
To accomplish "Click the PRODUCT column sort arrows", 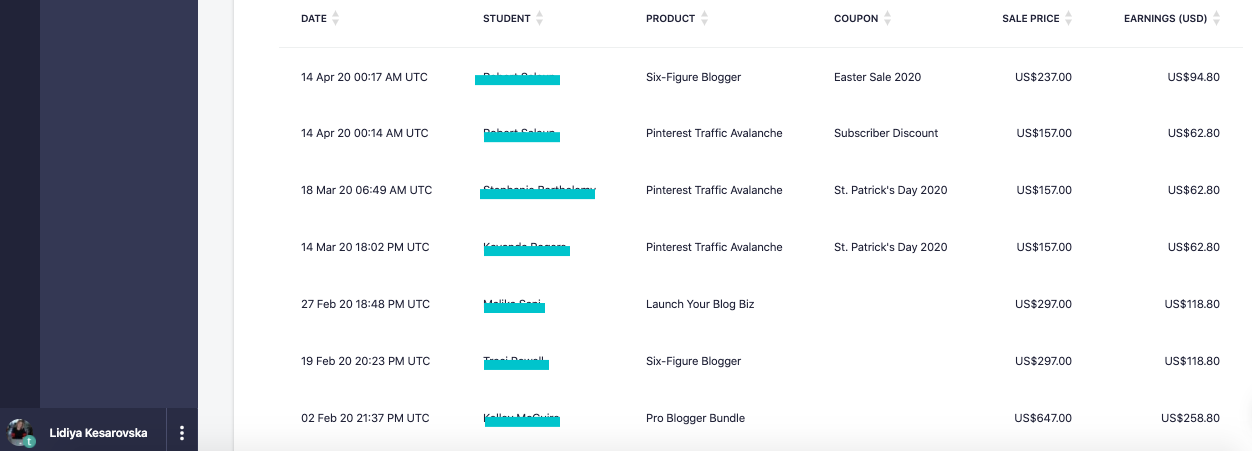I will pos(704,18).
